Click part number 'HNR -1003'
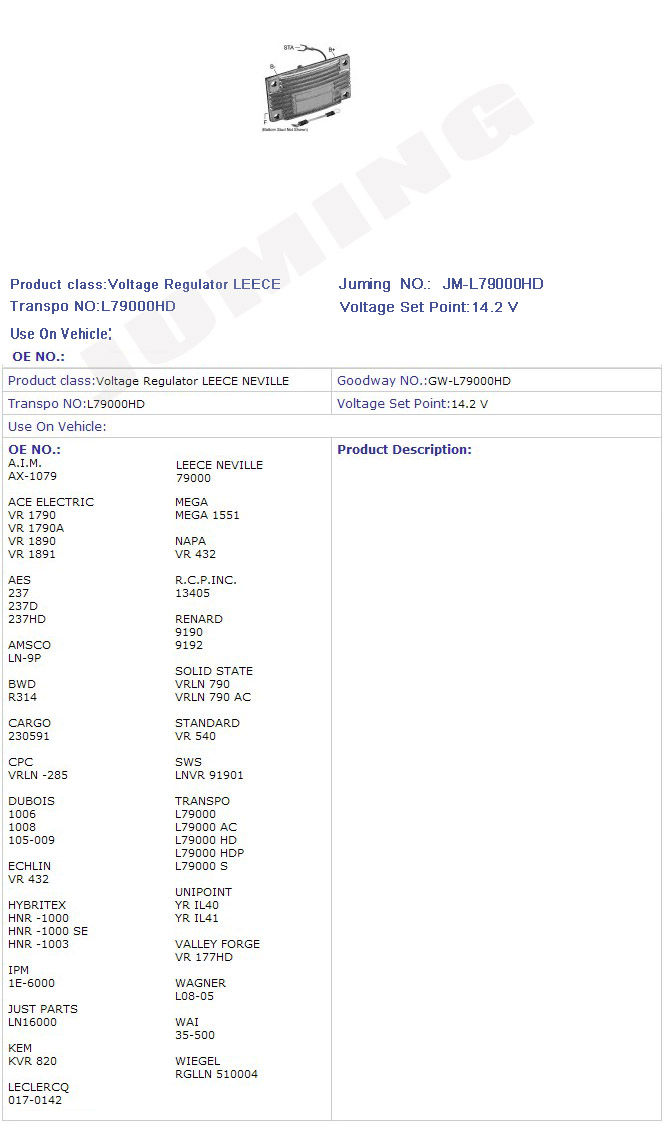This screenshot has height=1124, width=668. (39, 944)
